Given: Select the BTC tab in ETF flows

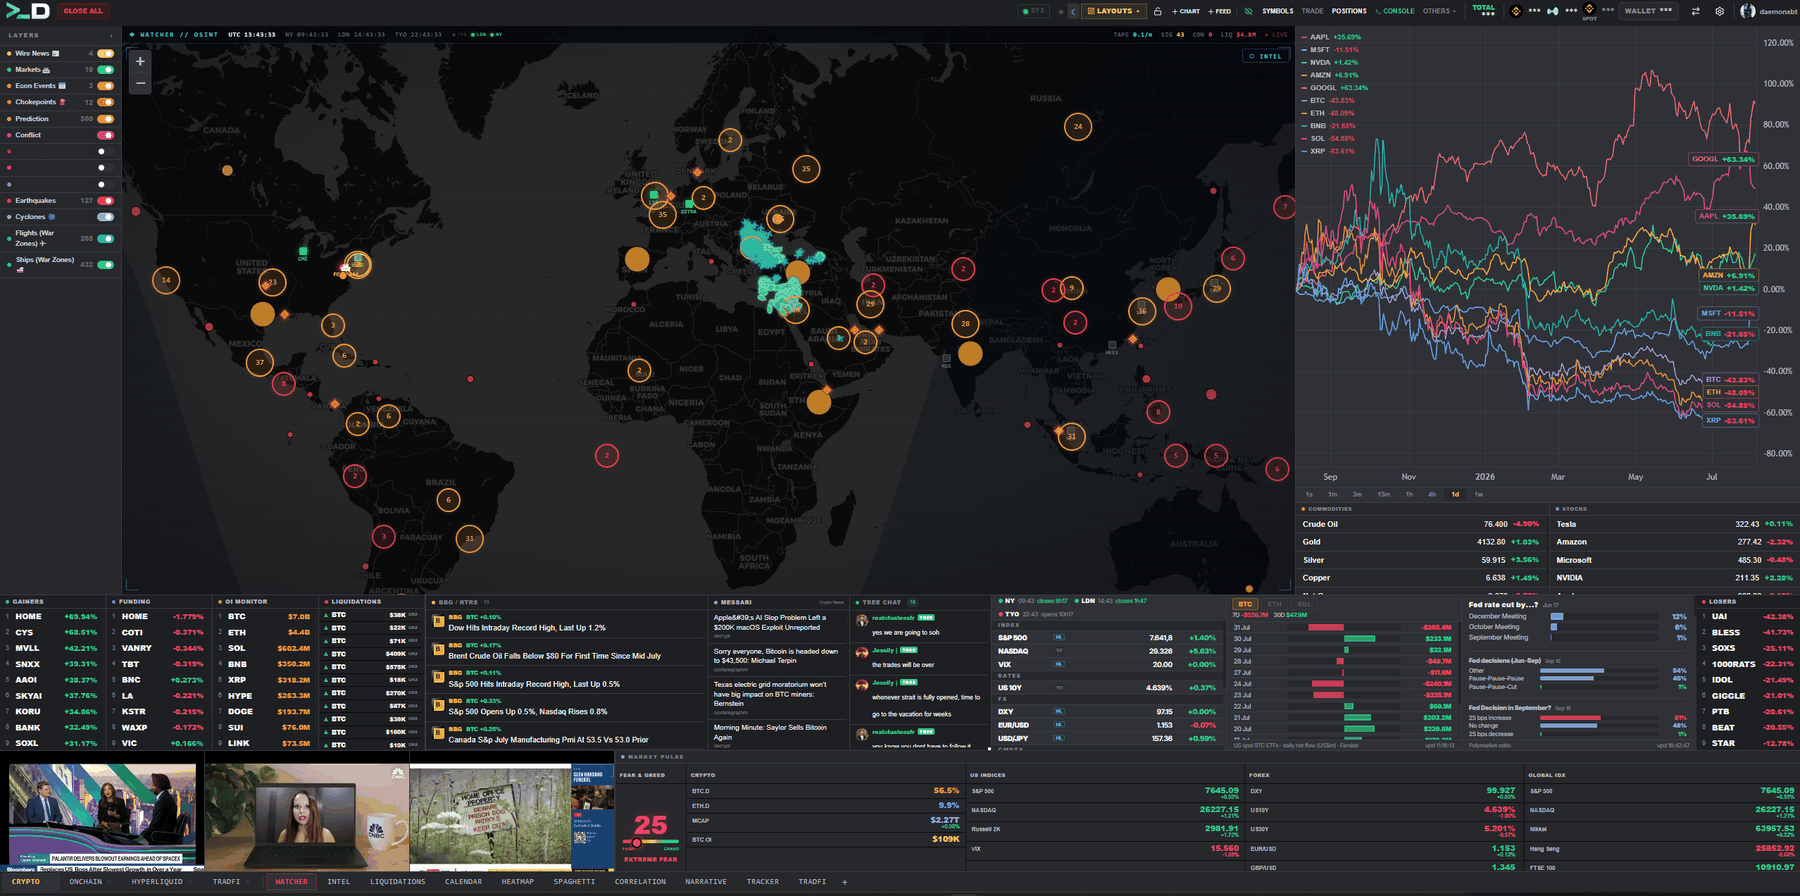Looking at the screenshot, I should 1245,604.
